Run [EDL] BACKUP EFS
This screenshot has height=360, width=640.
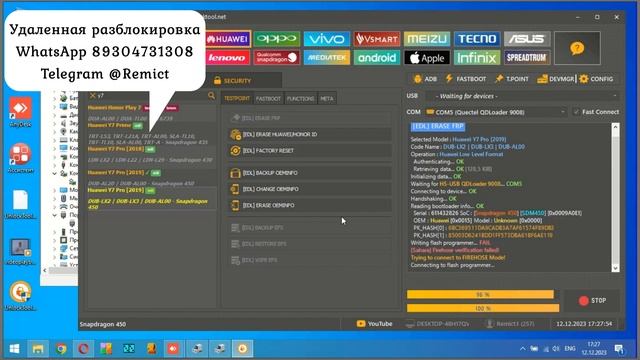(x=309, y=228)
